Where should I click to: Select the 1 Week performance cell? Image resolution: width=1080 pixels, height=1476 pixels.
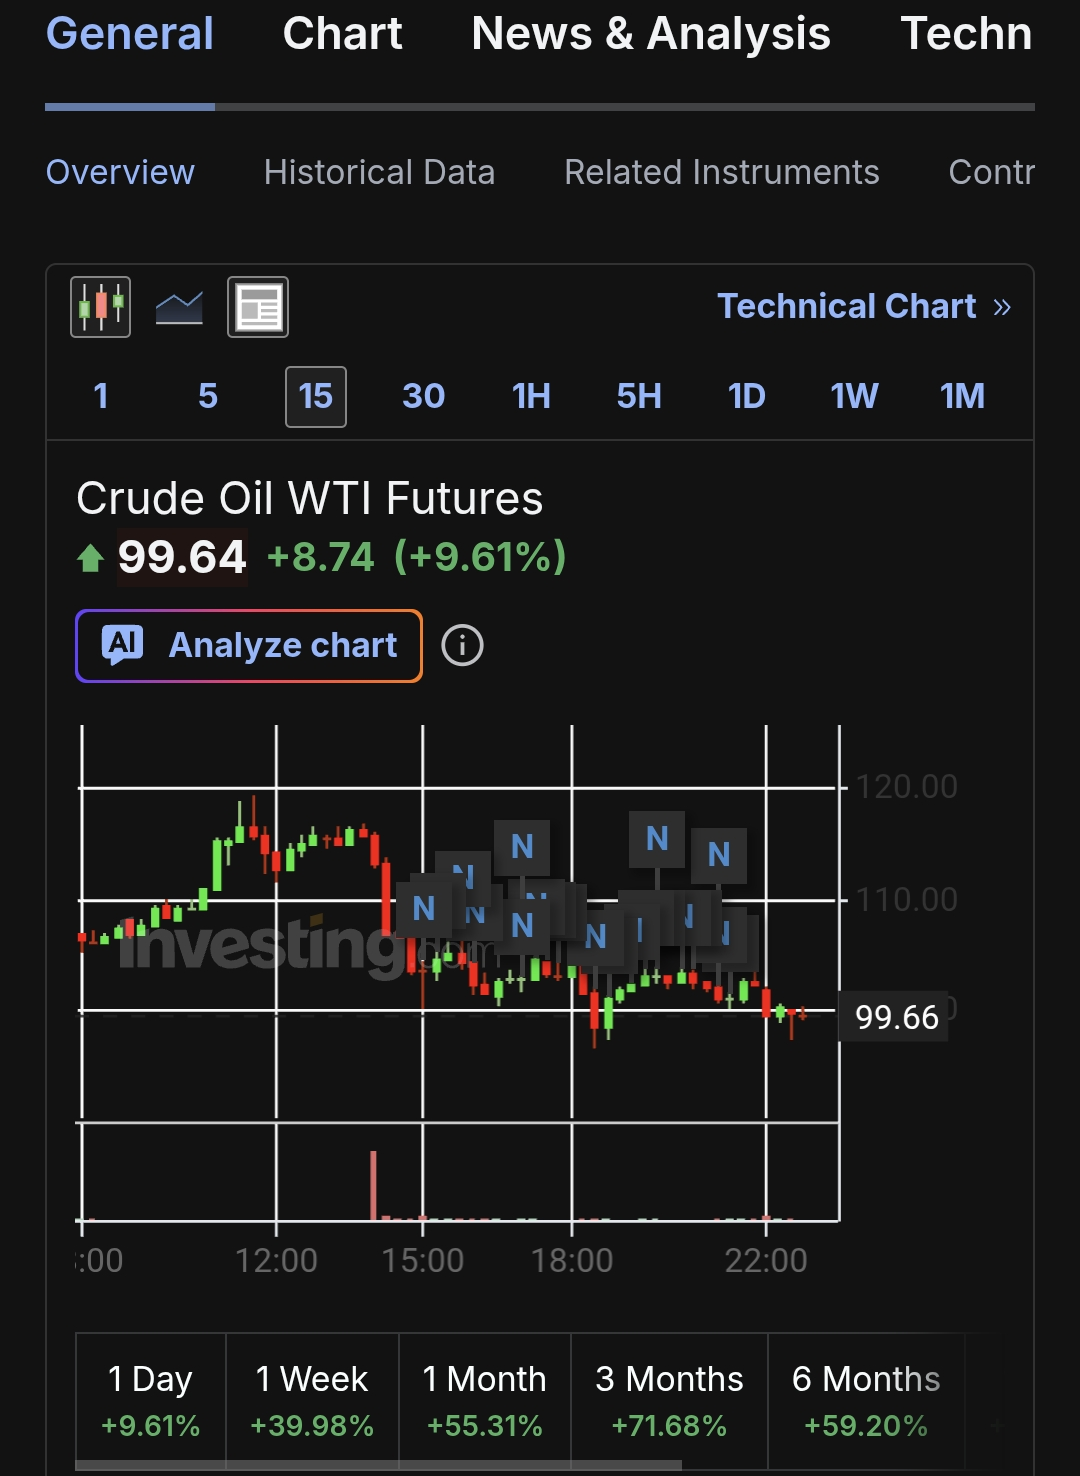coord(312,1401)
